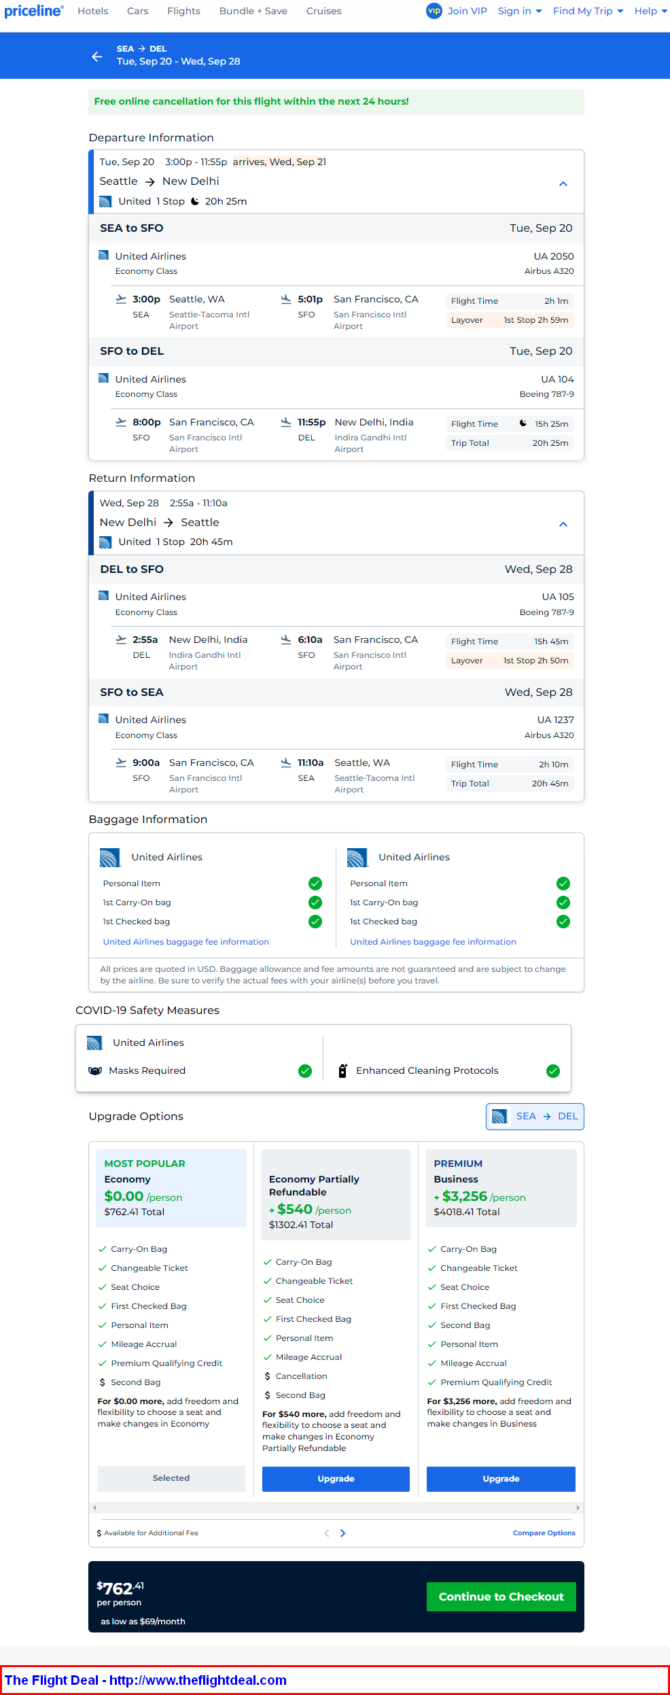Click the face mask icon
Image resolution: width=670 pixels, height=1695 pixels.
click(95, 1070)
